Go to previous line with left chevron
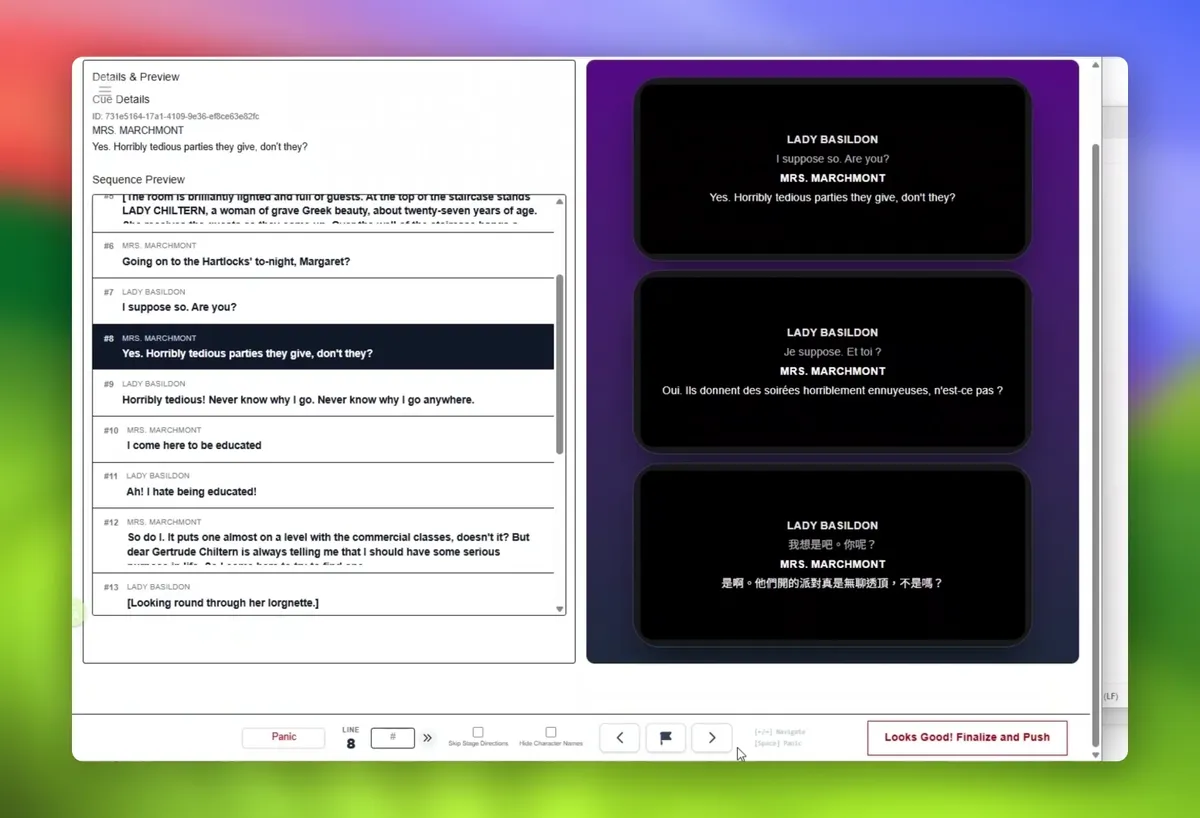This screenshot has width=1200, height=818. 620,738
